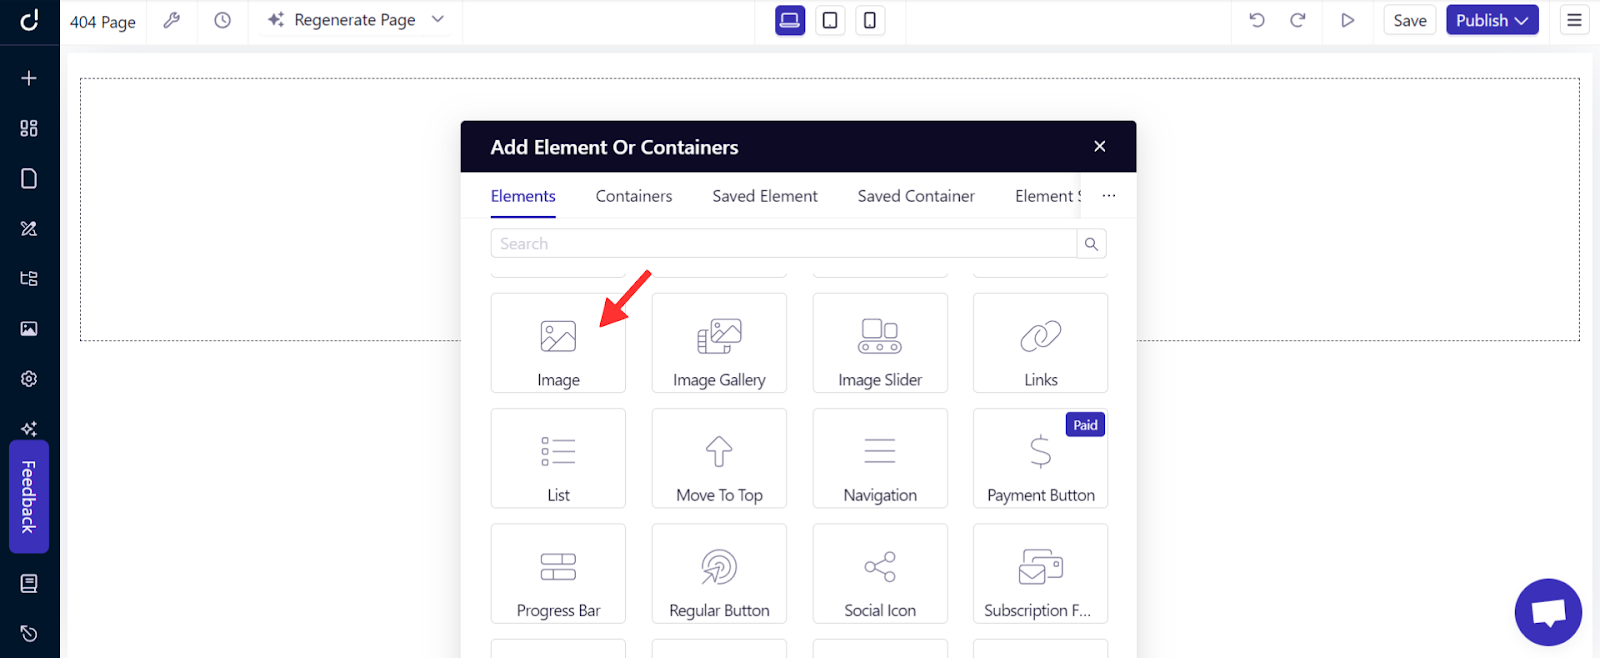Open the partially hidden Element tab
The width and height of the screenshot is (1600, 658).
point(1048,196)
